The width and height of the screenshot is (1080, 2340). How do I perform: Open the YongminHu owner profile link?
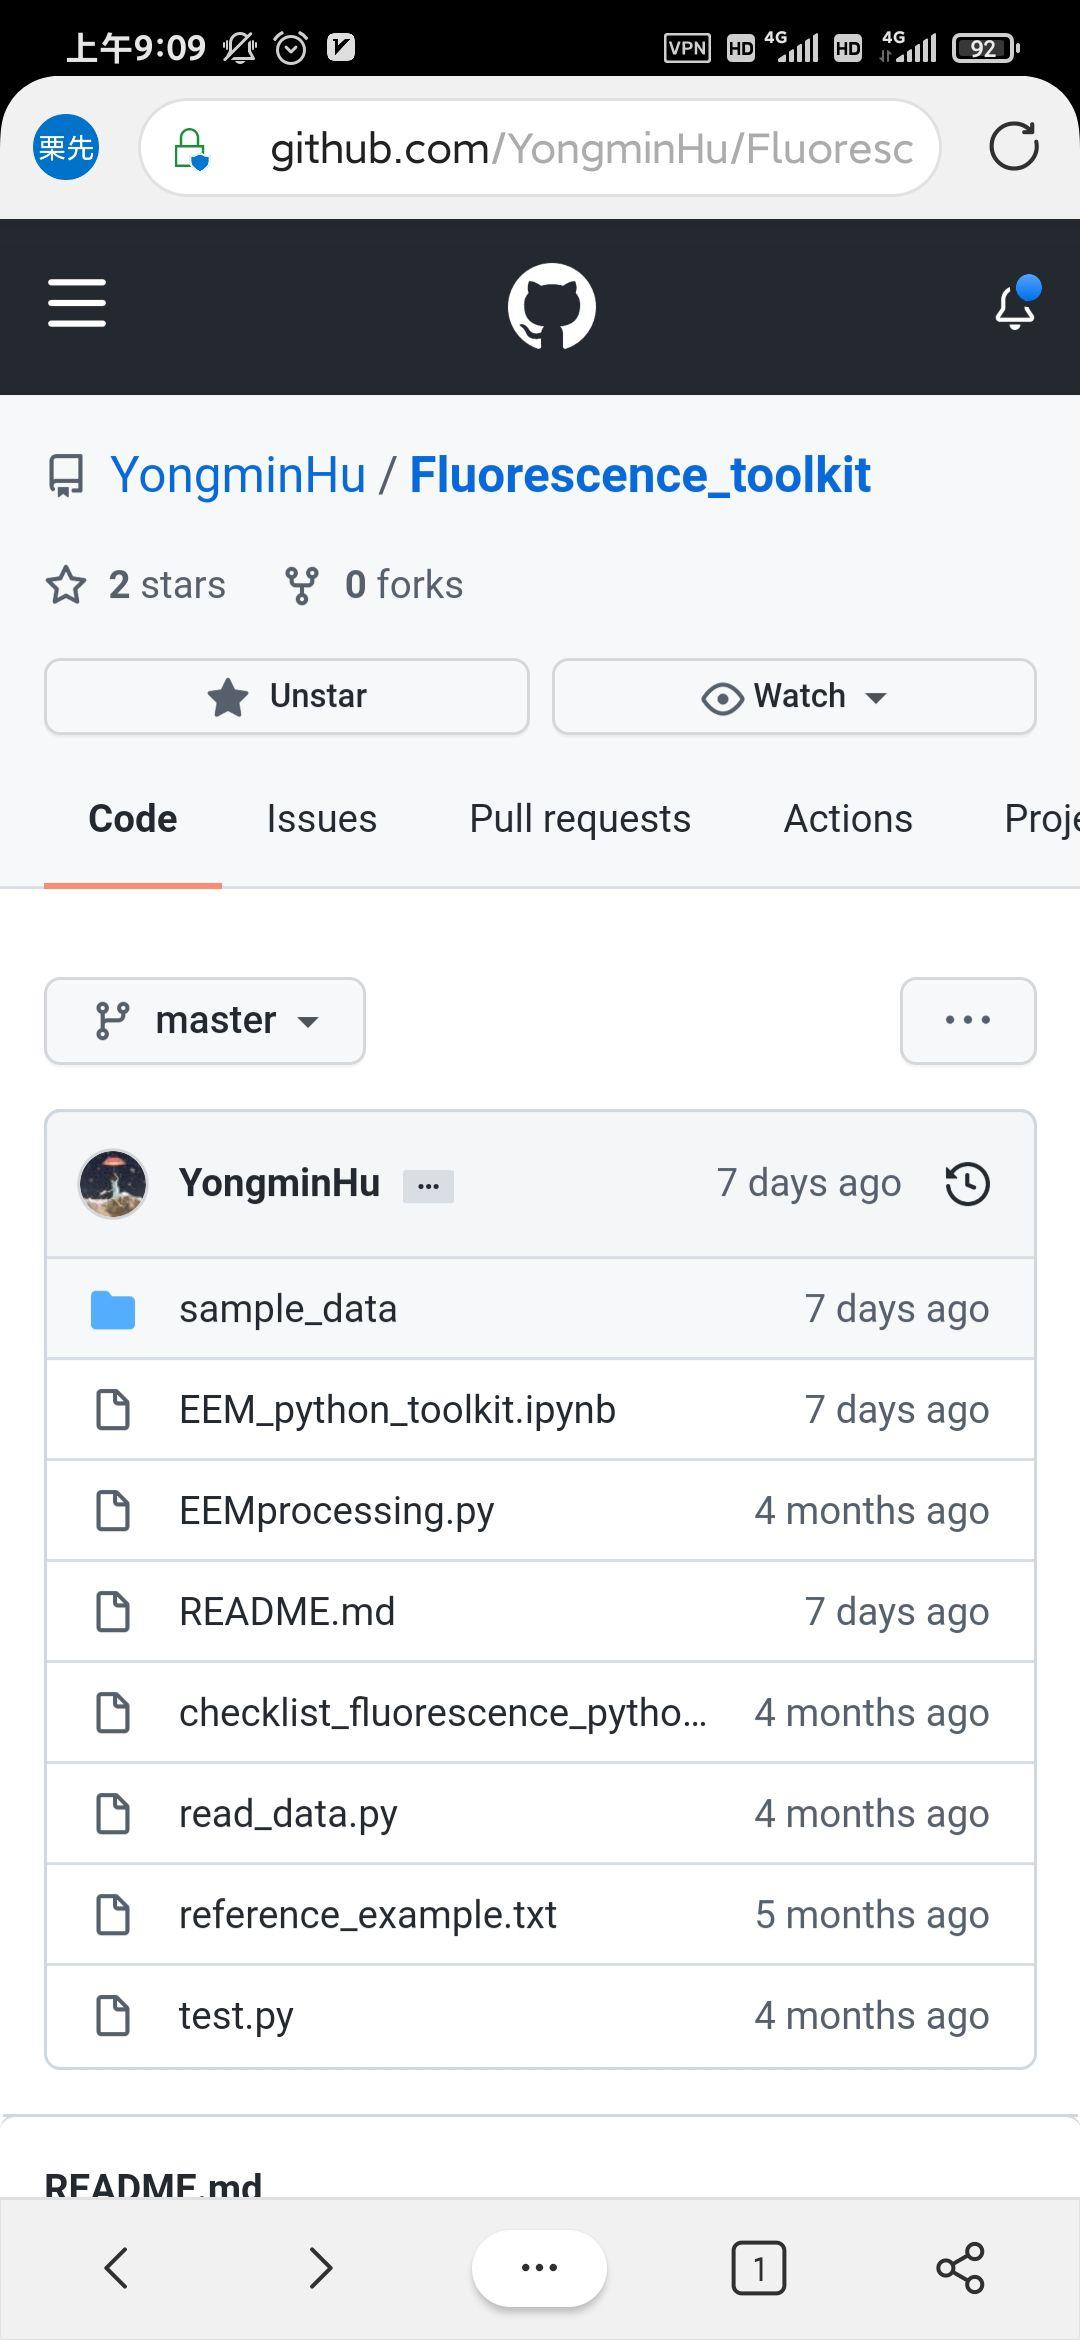click(x=238, y=474)
